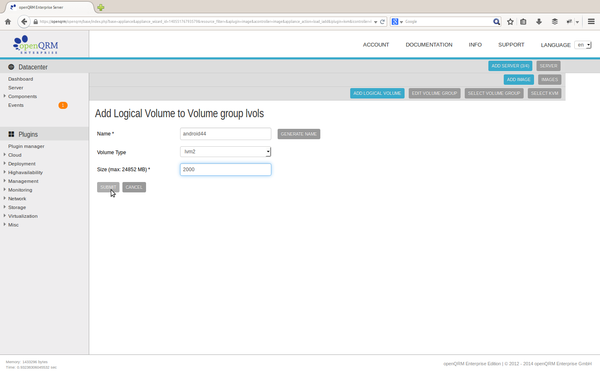This screenshot has height=374, width=600.
Task: Open the bookmarks list icon
Action: [523, 22]
